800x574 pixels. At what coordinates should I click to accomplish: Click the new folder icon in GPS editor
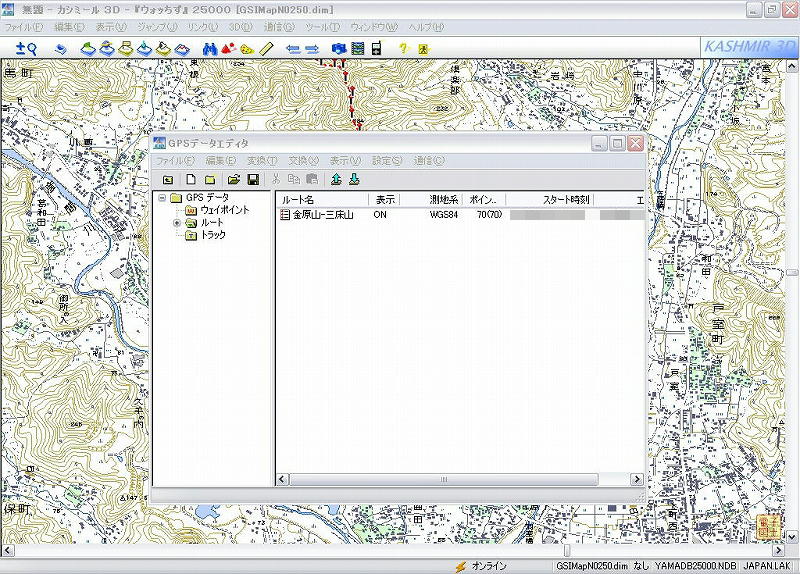pos(210,179)
